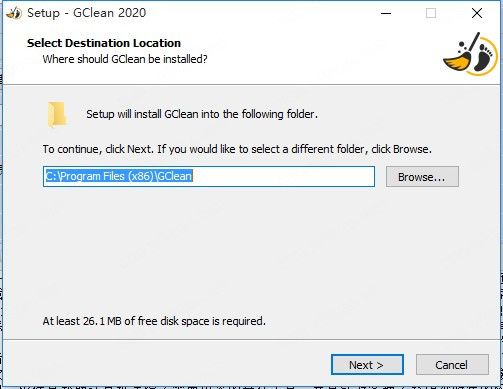Click the footprint in the GClean logo

[484, 57]
